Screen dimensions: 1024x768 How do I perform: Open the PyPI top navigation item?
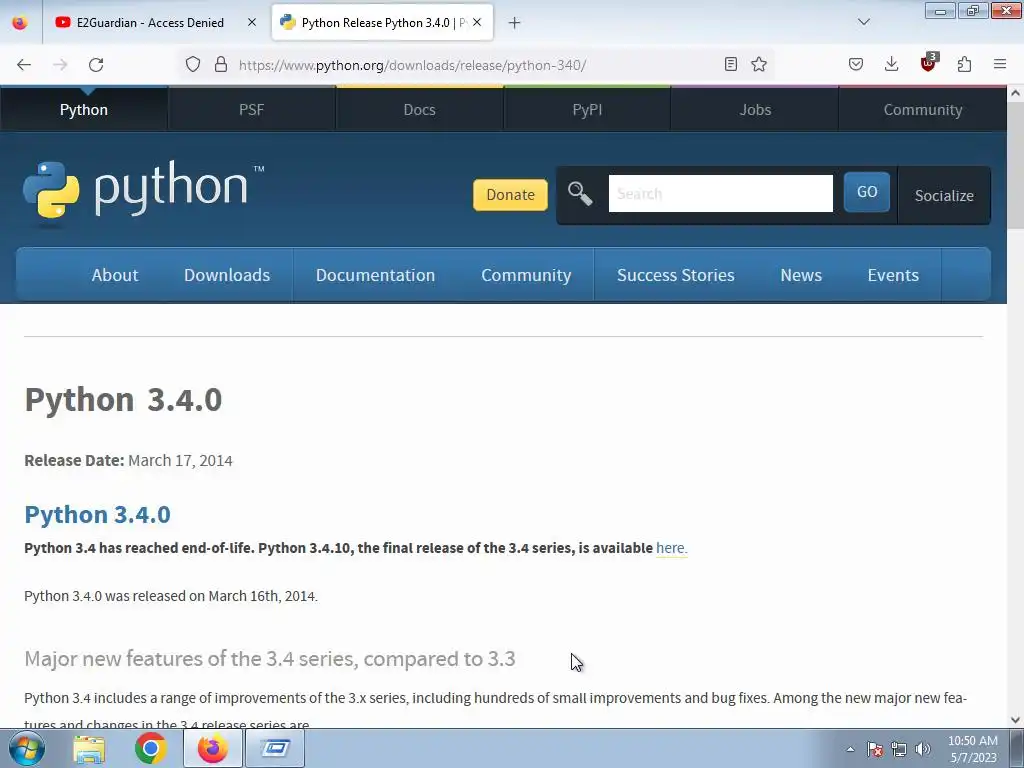587,109
